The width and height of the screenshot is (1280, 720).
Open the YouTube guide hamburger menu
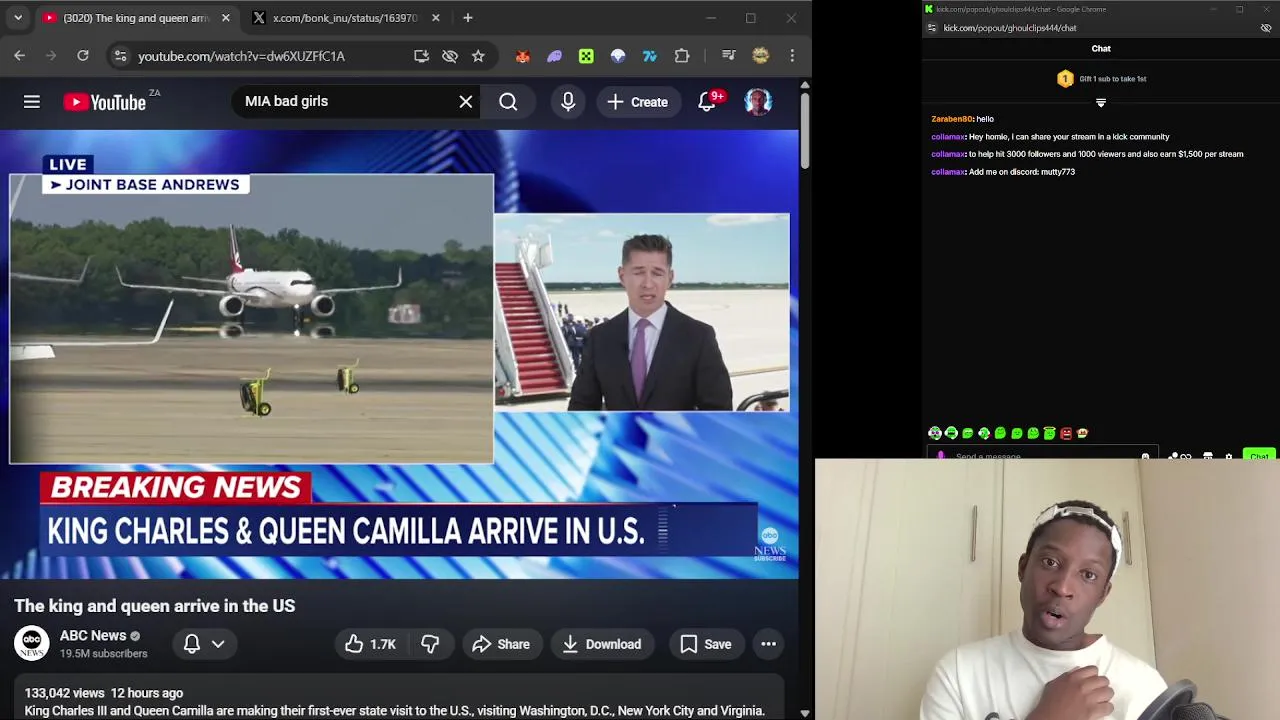coord(32,101)
